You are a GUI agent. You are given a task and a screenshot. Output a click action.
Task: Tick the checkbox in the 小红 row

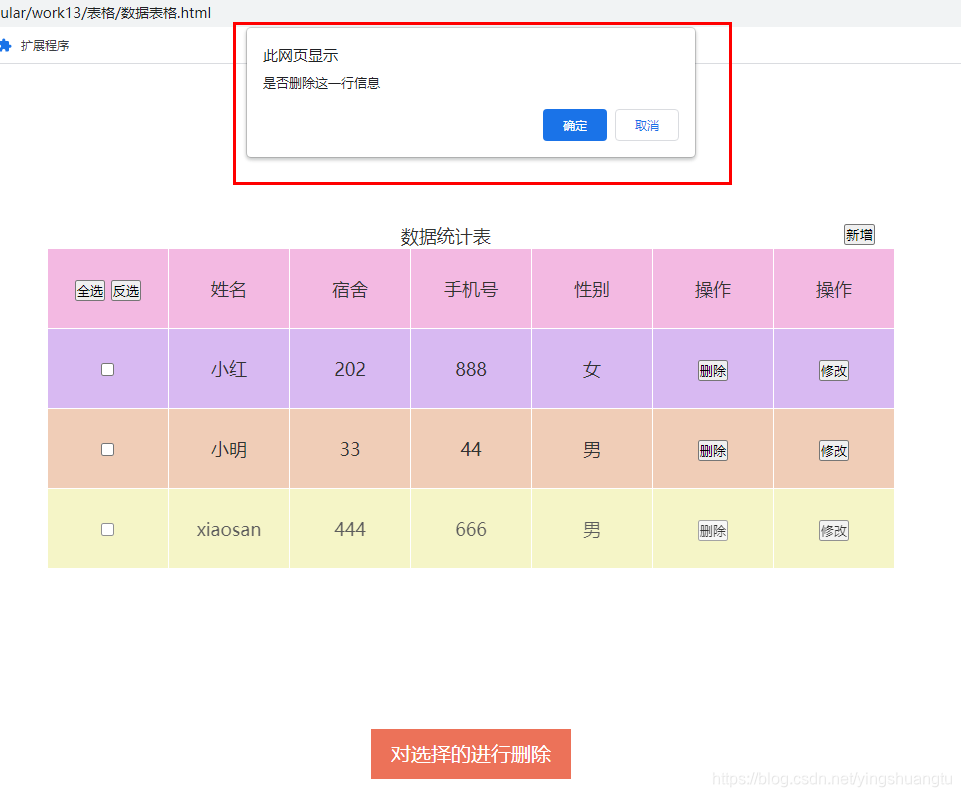click(107, 370)
